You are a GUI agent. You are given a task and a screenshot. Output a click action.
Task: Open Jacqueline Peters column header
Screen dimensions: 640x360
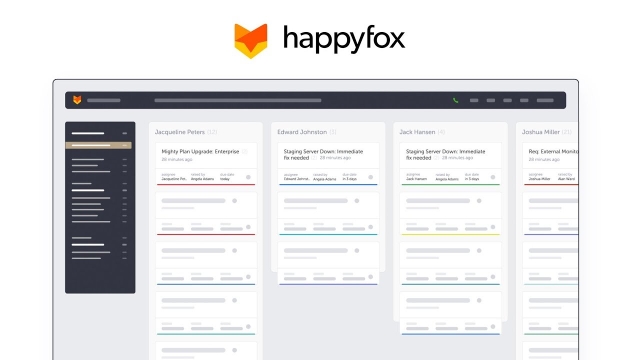pyautogui.click(x=180, y=132)
